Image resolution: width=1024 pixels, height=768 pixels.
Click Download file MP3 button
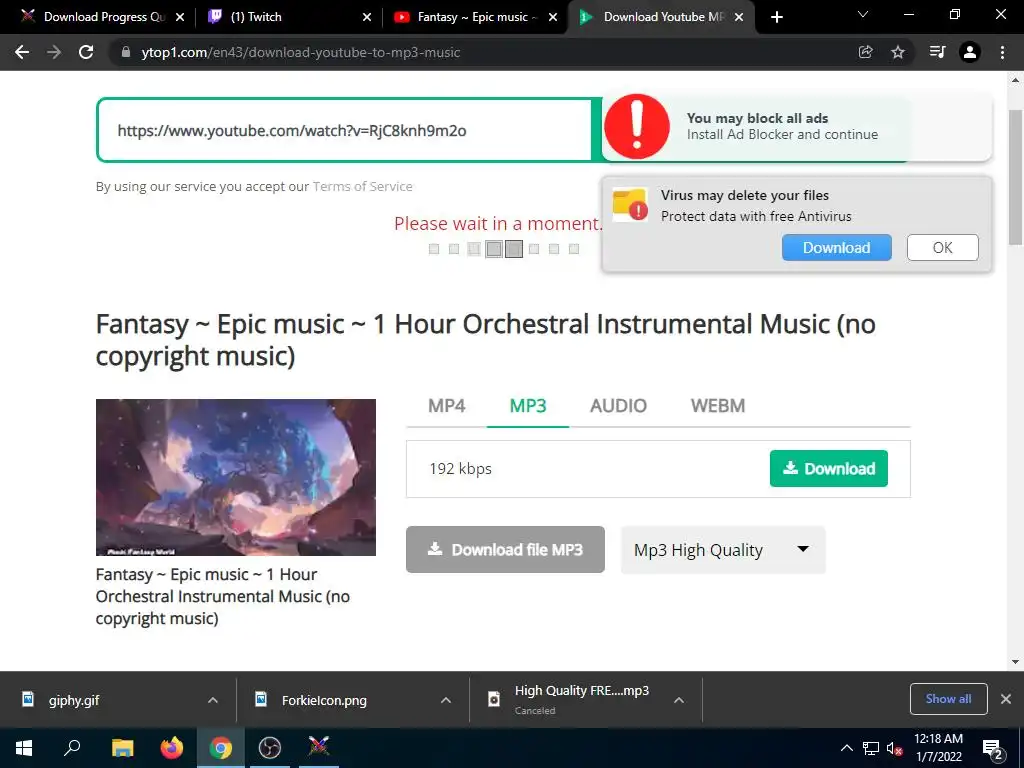click(x=505, y=550)
